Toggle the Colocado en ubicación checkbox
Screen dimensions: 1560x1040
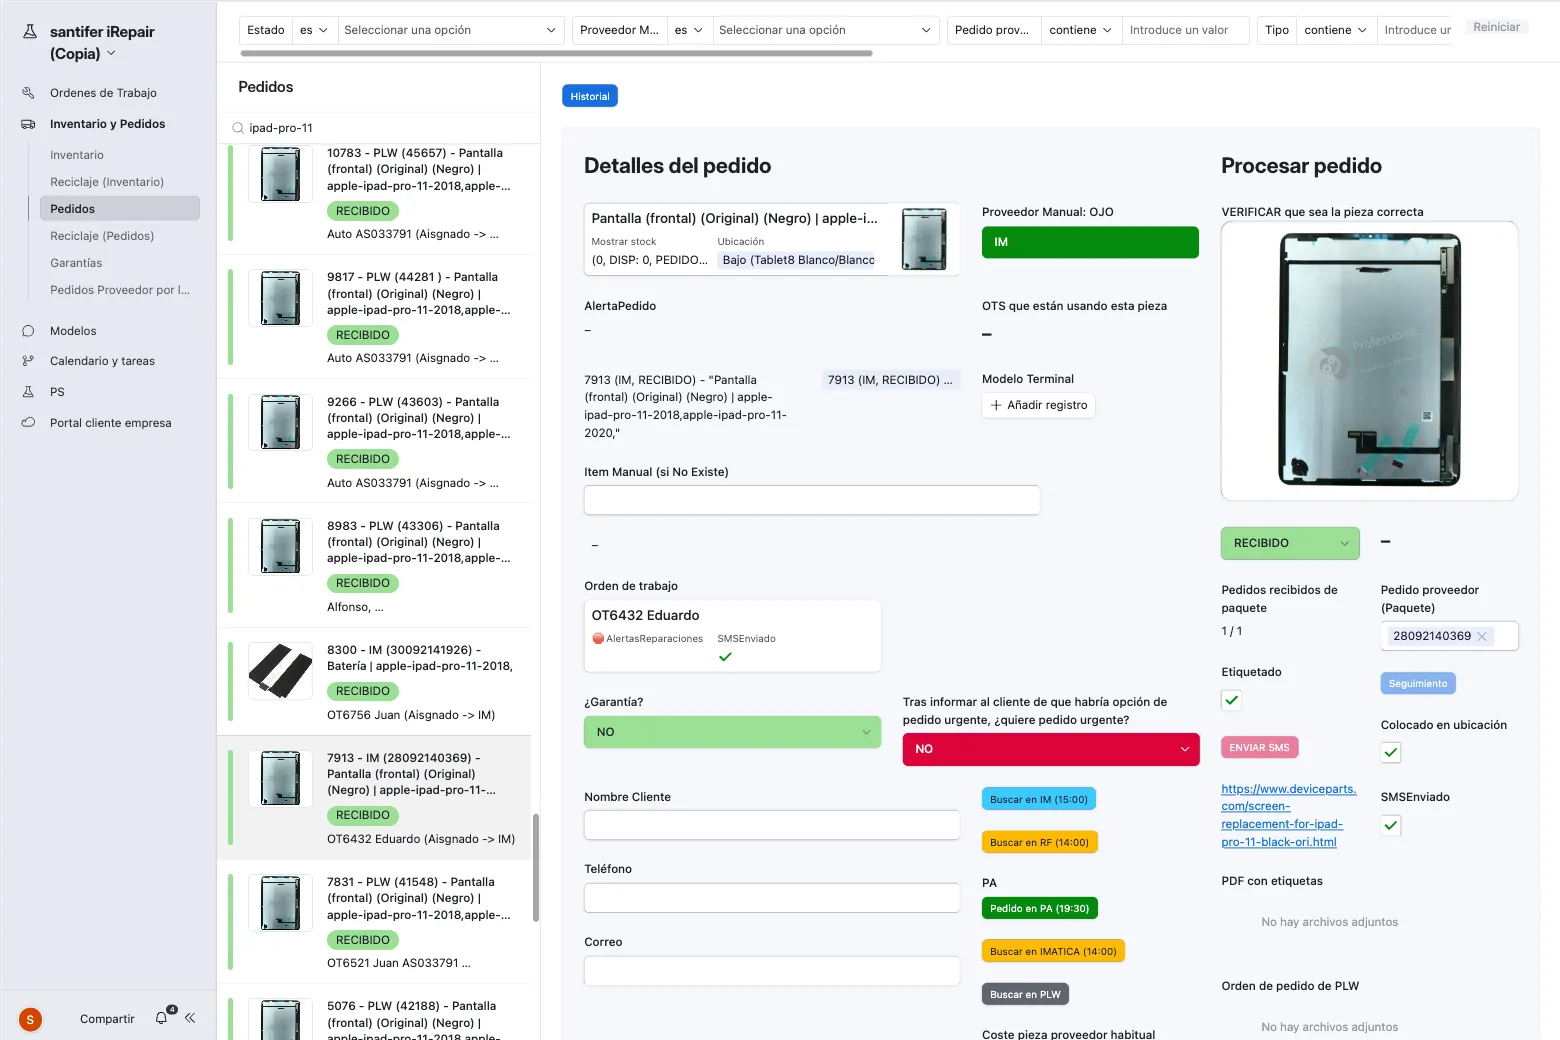pos(1390,752)
